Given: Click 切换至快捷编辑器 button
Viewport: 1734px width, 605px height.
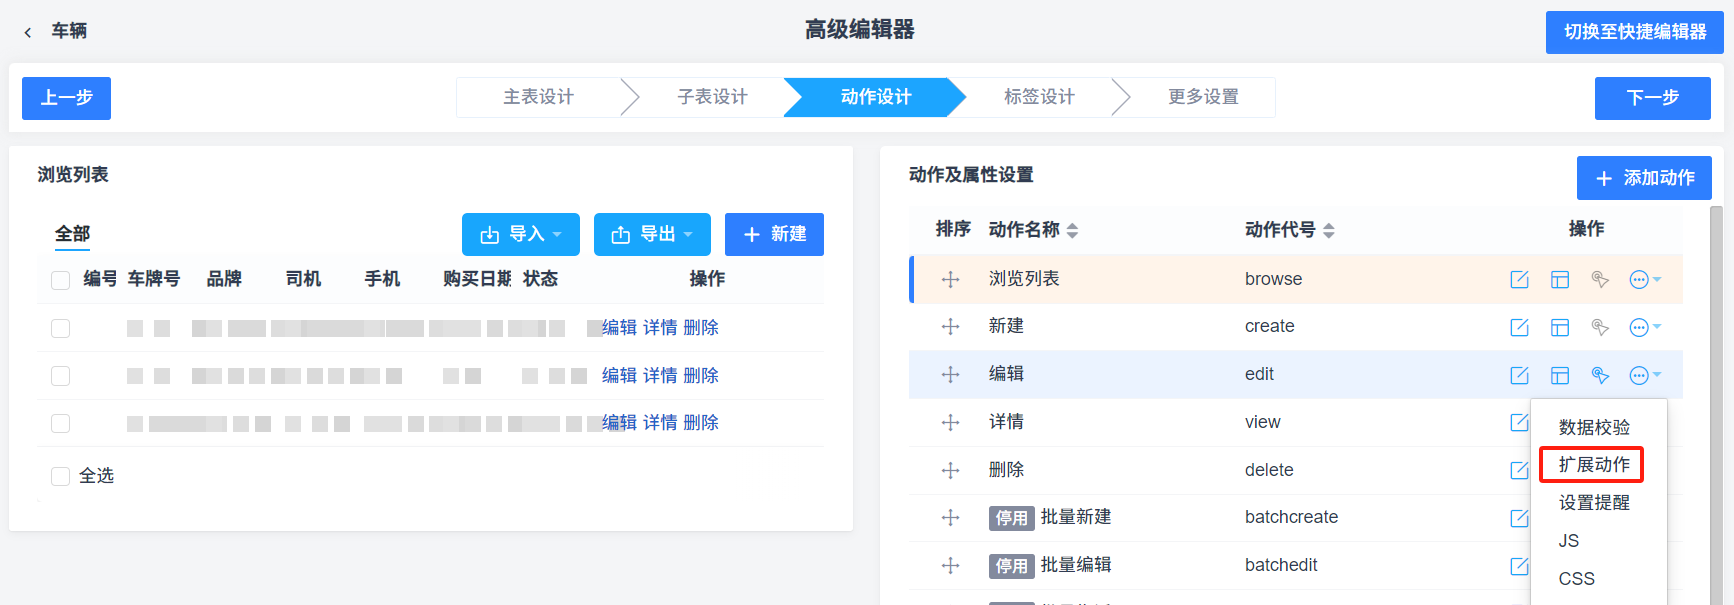Looking at the screenshot, I should [x=1635, y=32].
